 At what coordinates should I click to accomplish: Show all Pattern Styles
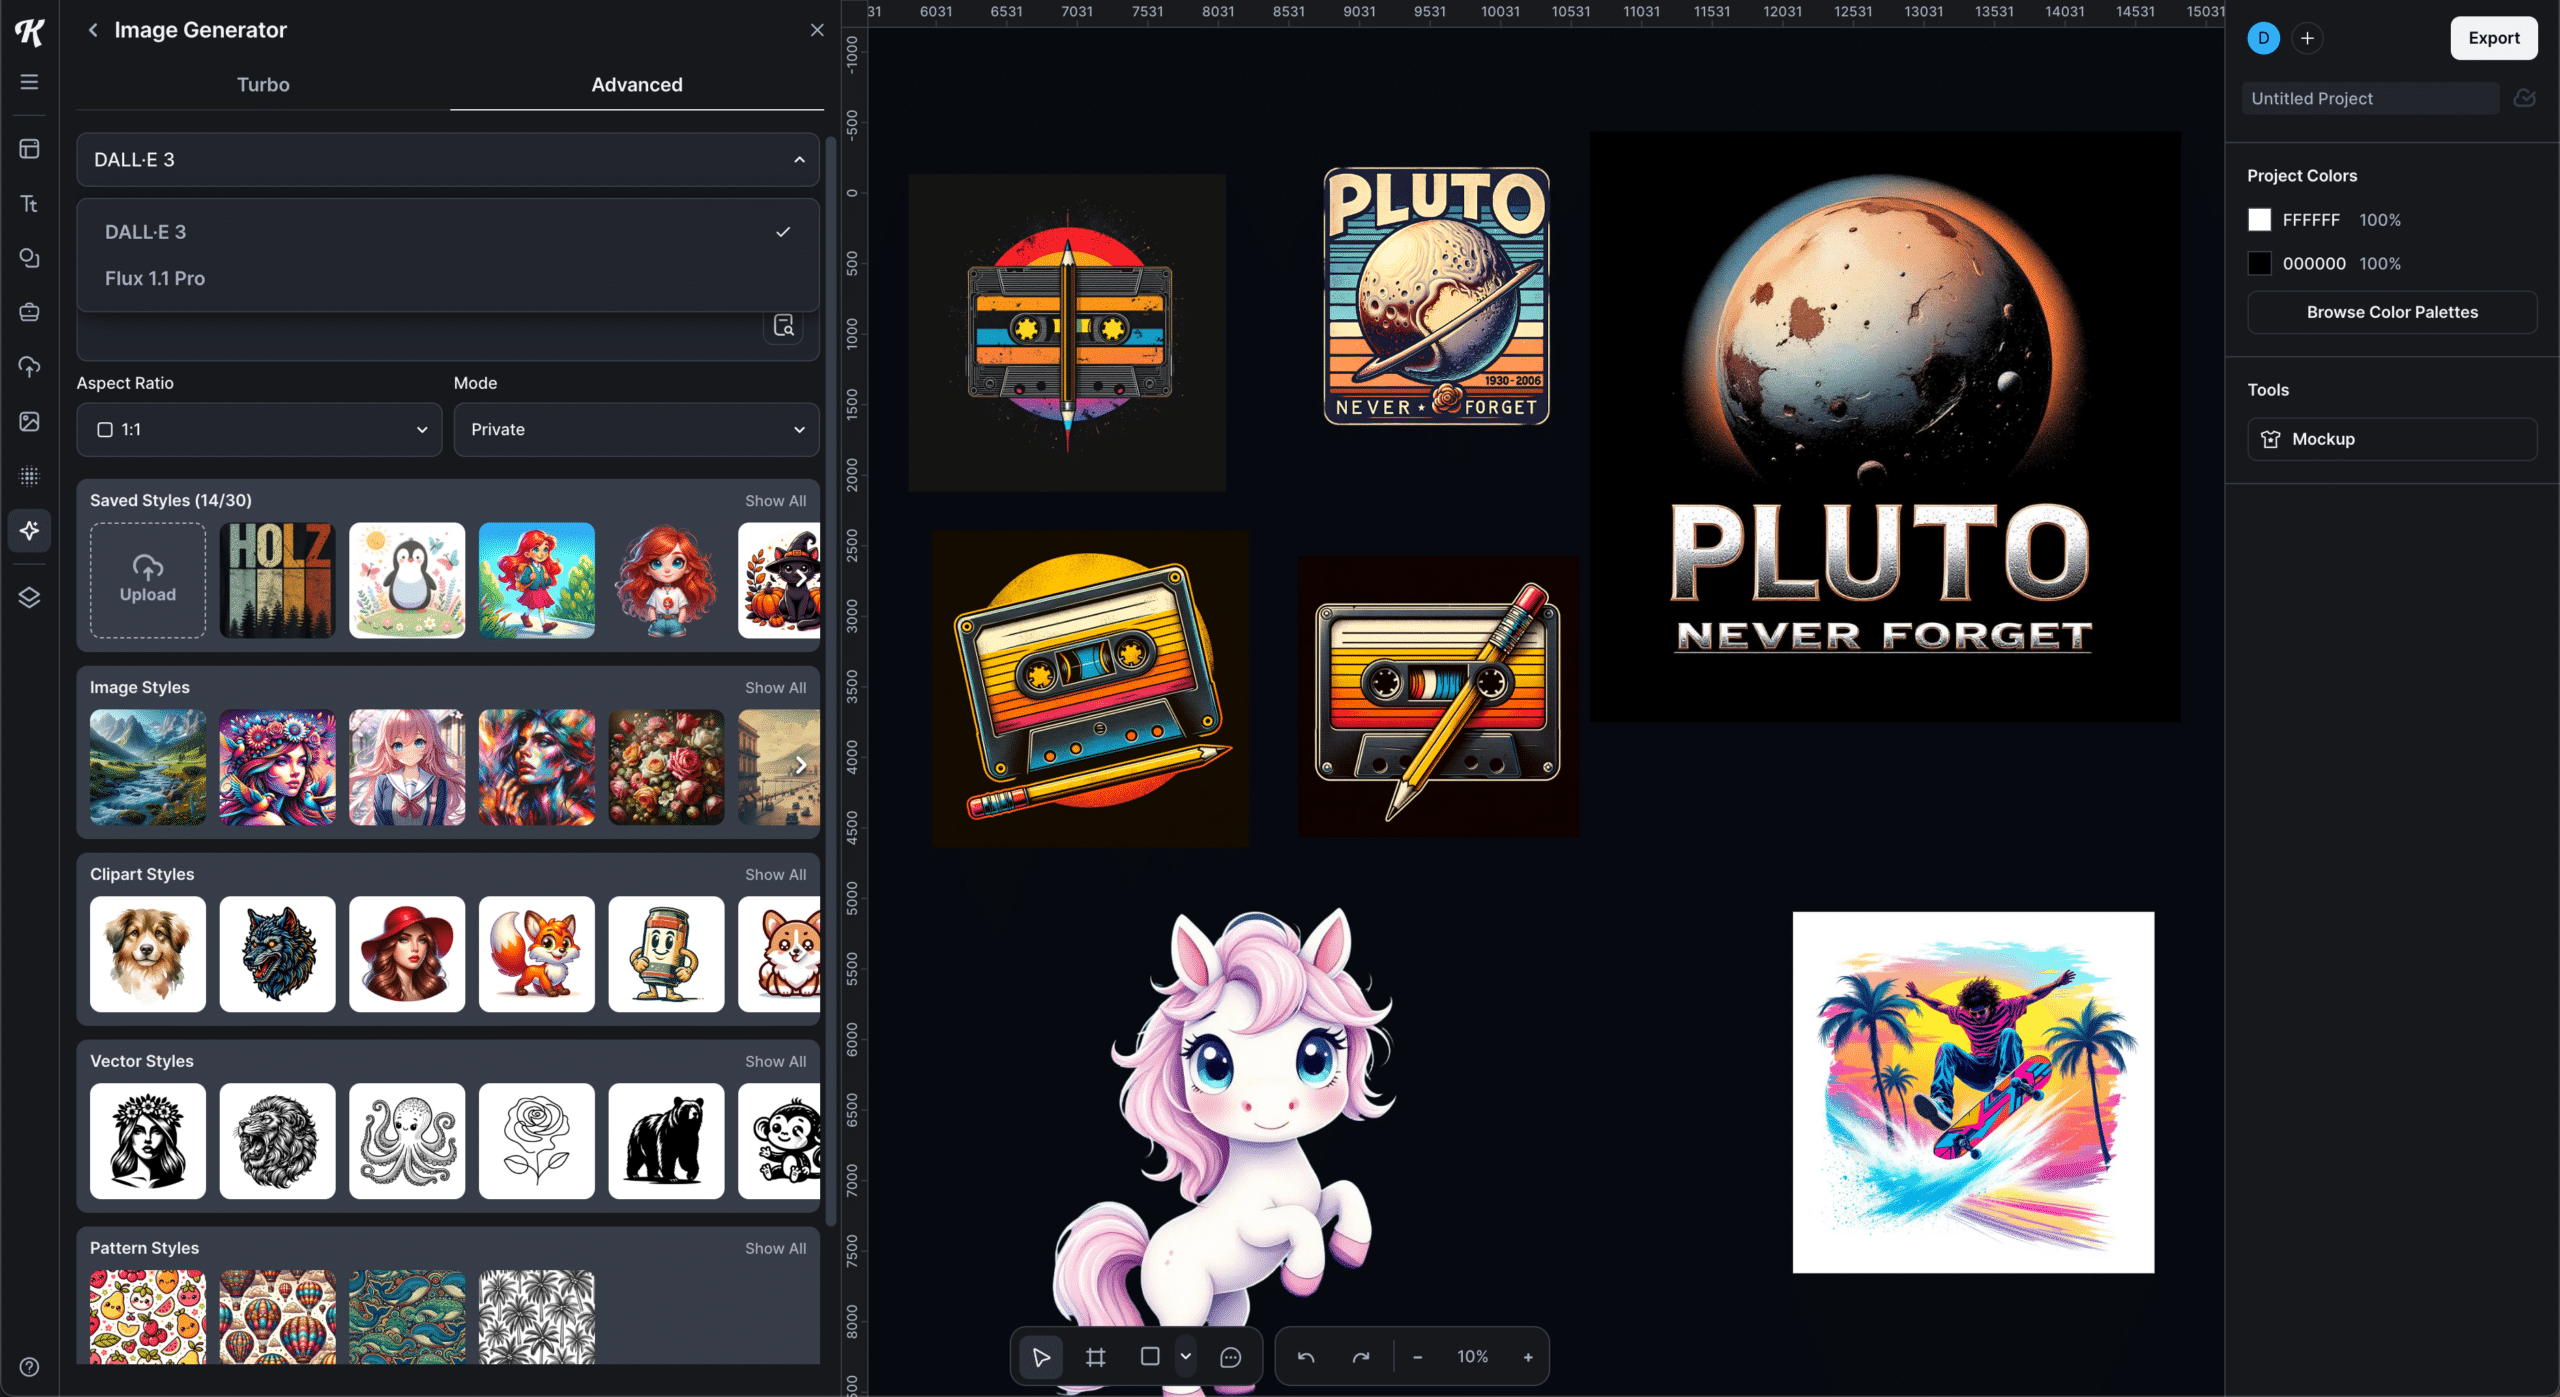coord(775,1249)
